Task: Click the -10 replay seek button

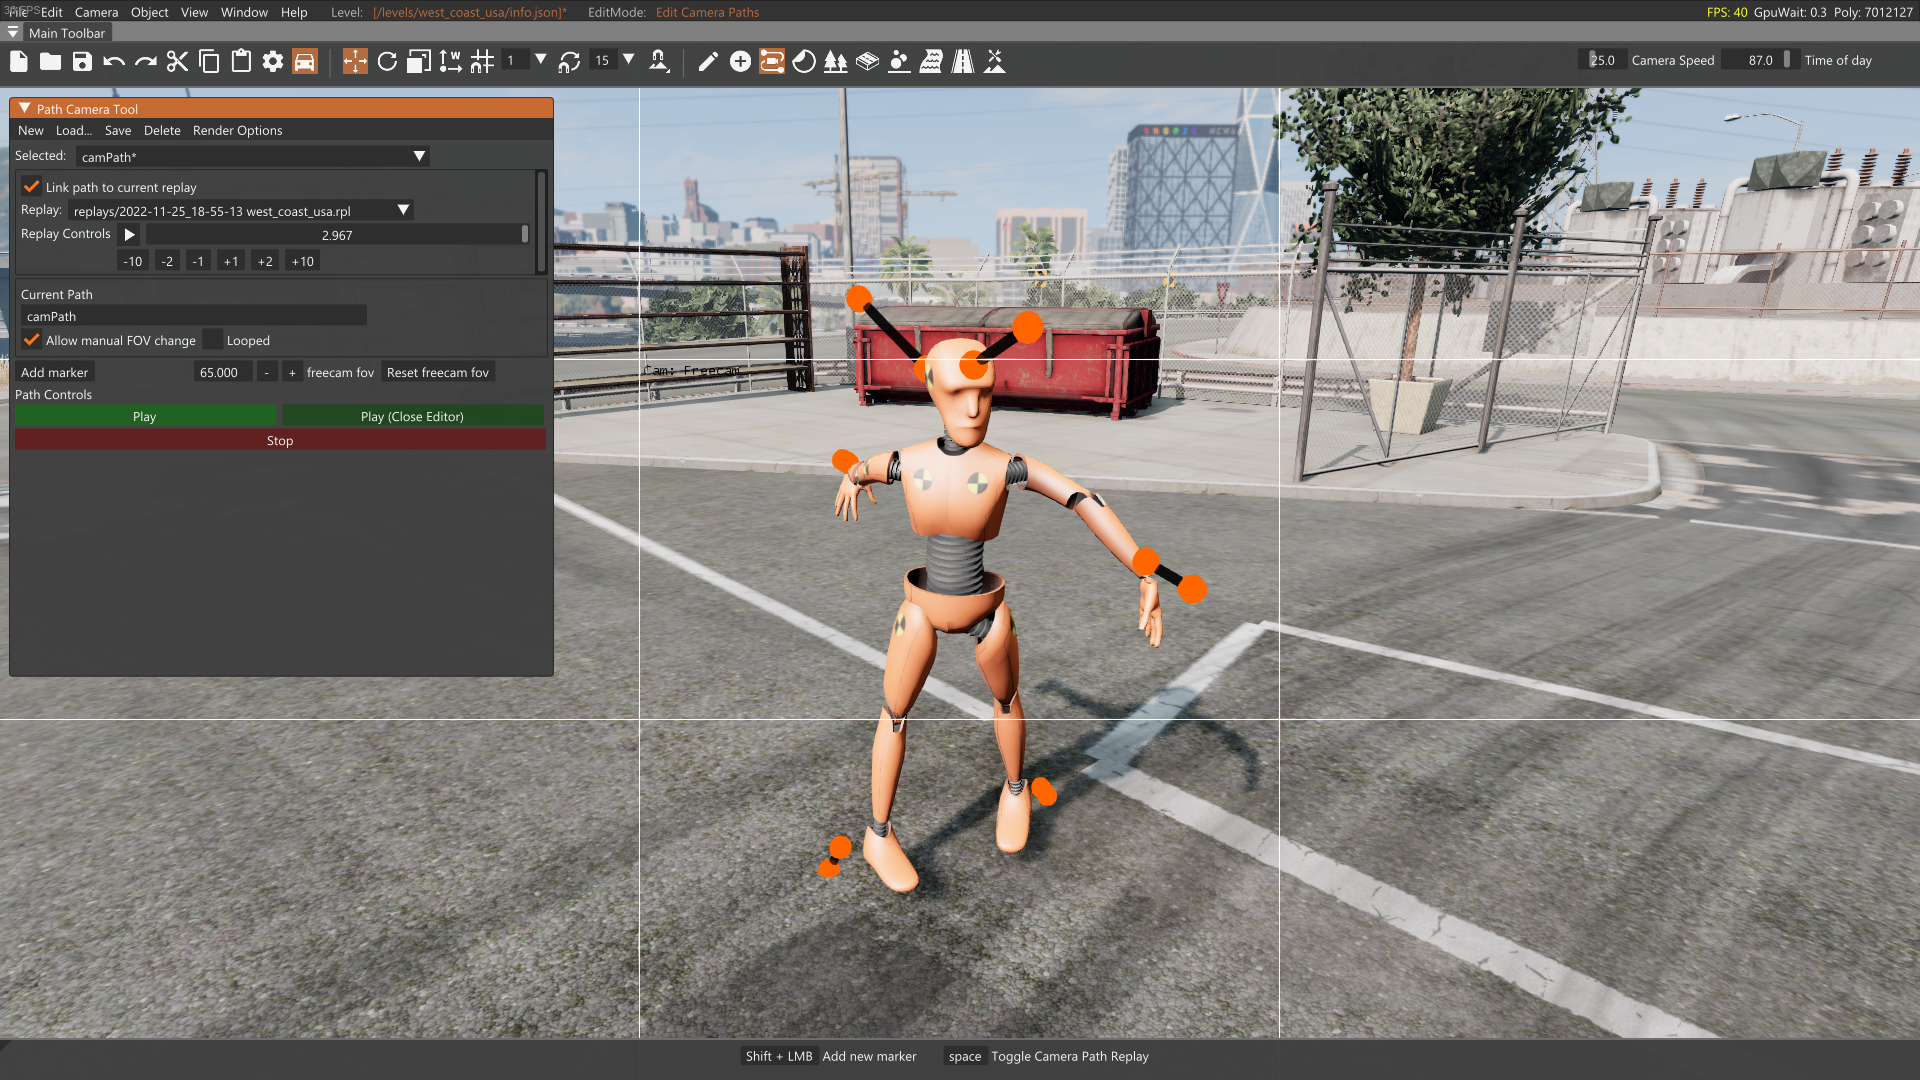Action: [x=133, y=261]
